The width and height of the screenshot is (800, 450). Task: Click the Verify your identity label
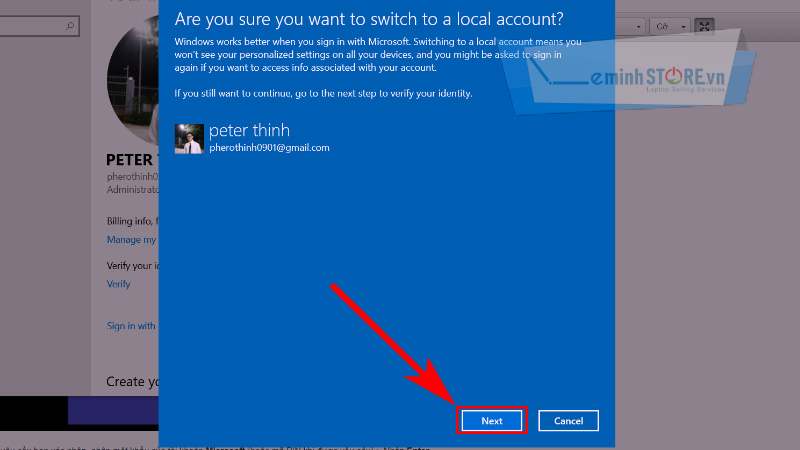click(x=131, y=266)
